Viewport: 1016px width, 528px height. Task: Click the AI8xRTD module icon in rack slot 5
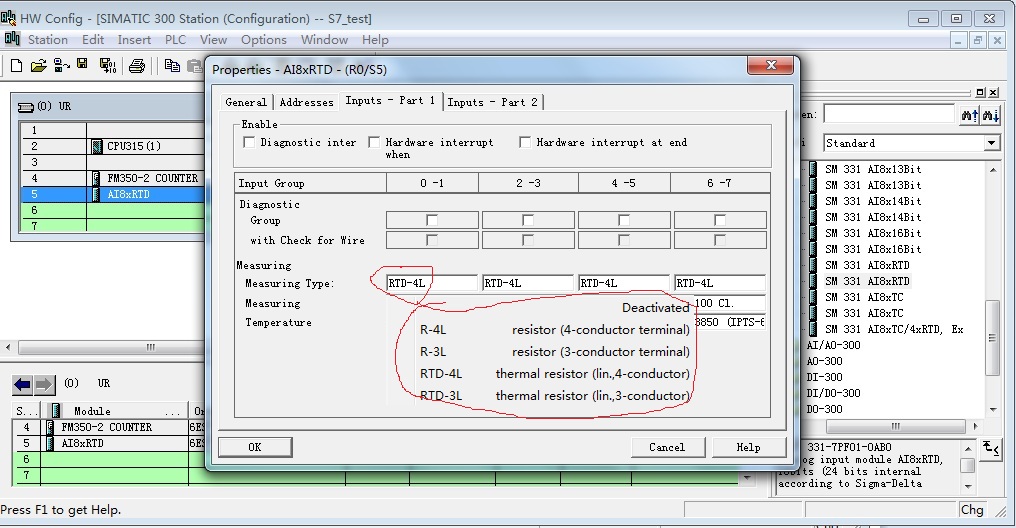[97, 194]
